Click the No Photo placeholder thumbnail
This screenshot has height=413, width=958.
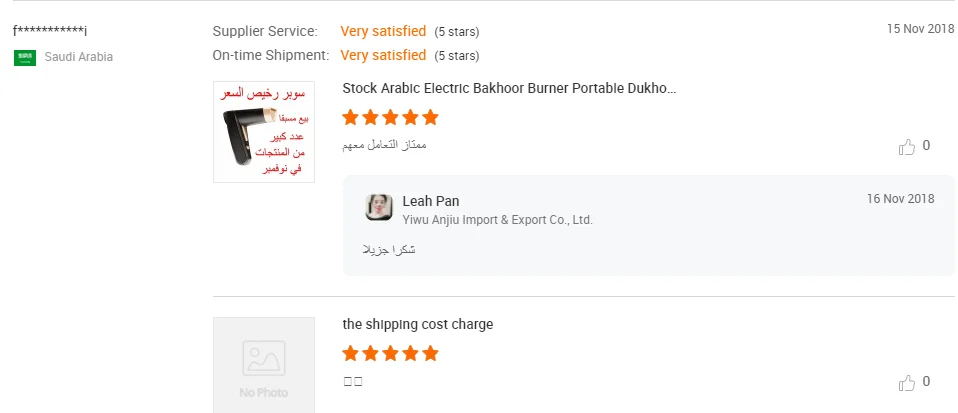click(264, 366)
